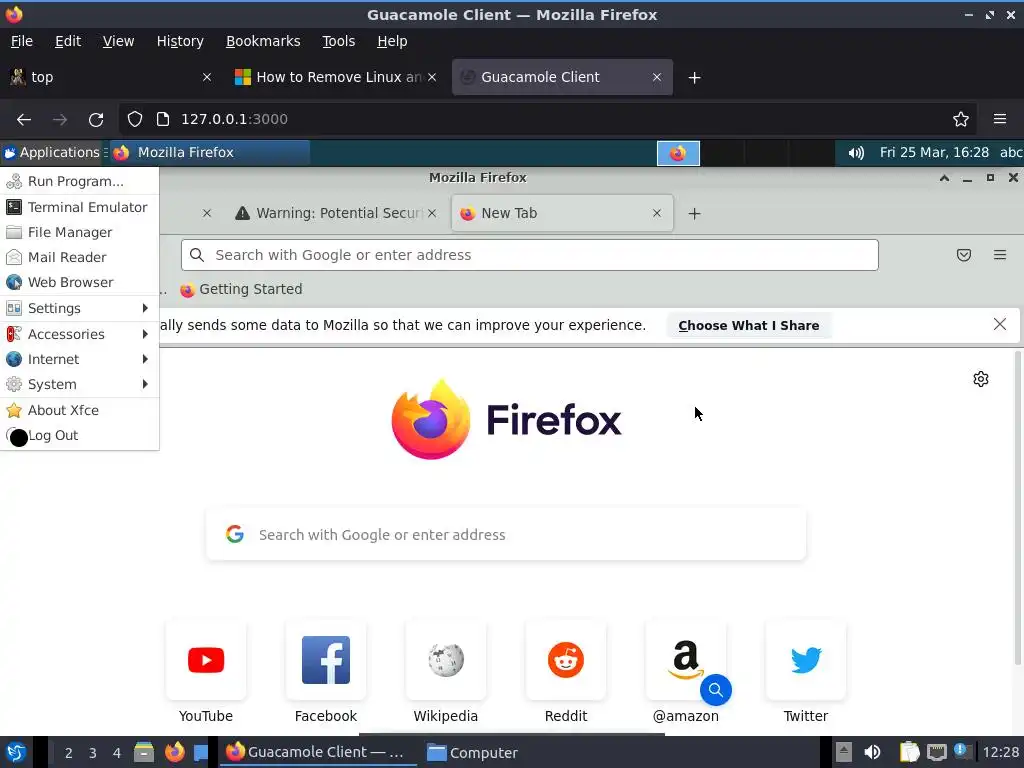Screen dimensions: 1024x768
Task: Click the Google search box on page
Action: tap(506, 535)
